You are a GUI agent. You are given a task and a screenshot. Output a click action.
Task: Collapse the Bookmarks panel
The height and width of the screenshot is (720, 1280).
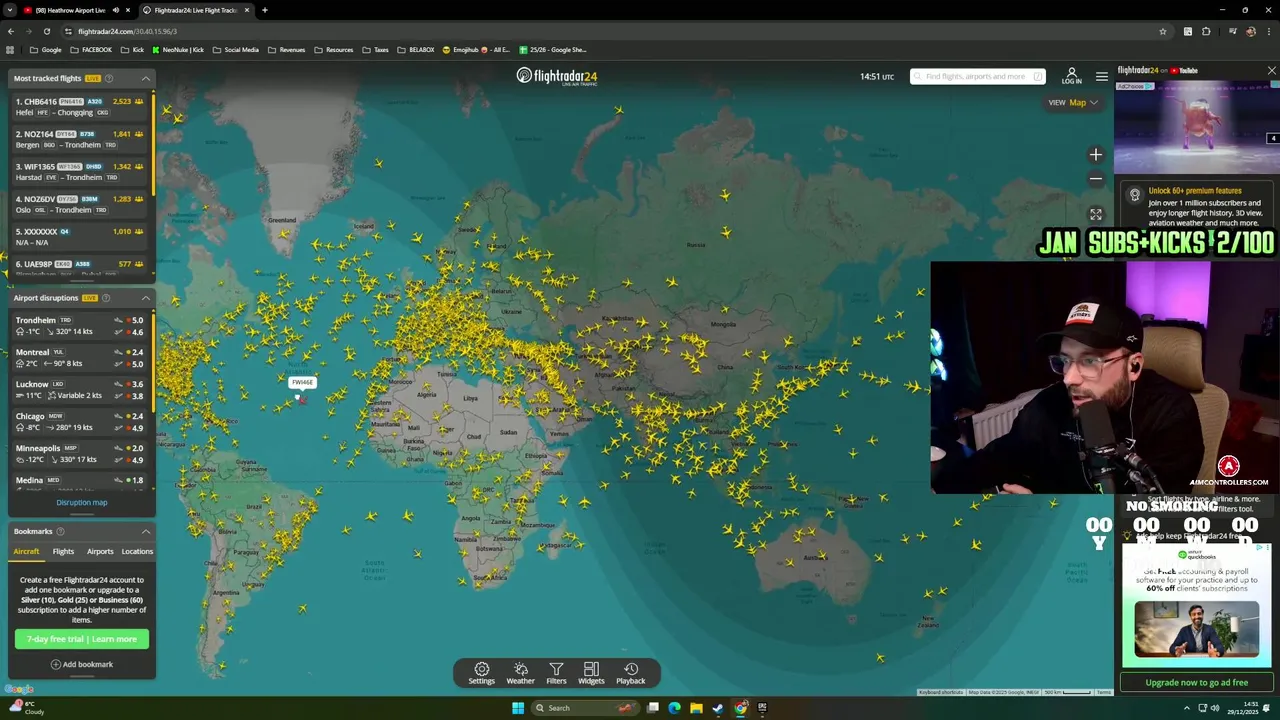click(x=146, y=531)
